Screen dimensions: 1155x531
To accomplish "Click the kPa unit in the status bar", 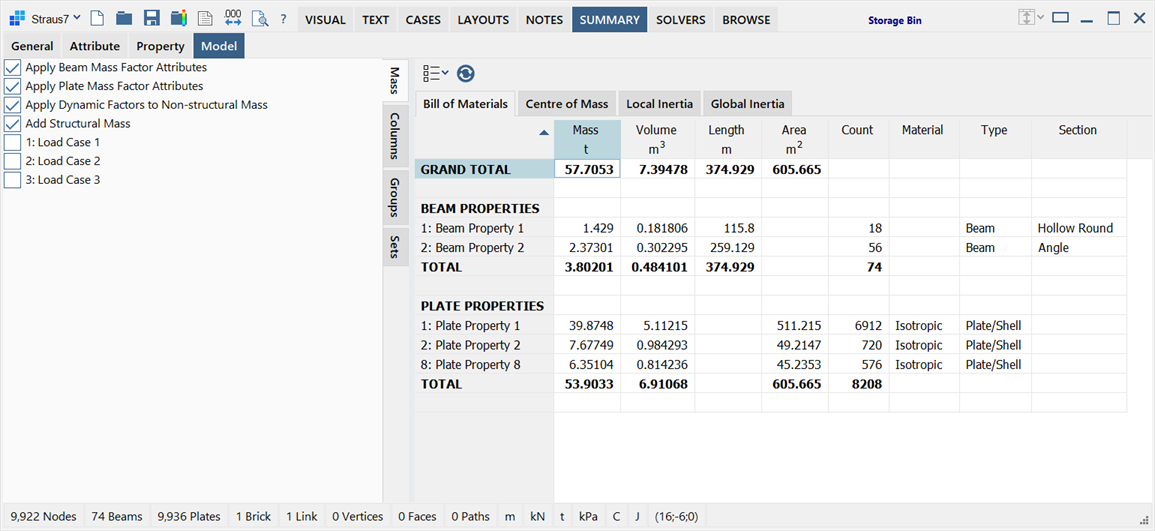I will [x=589, y=516].
